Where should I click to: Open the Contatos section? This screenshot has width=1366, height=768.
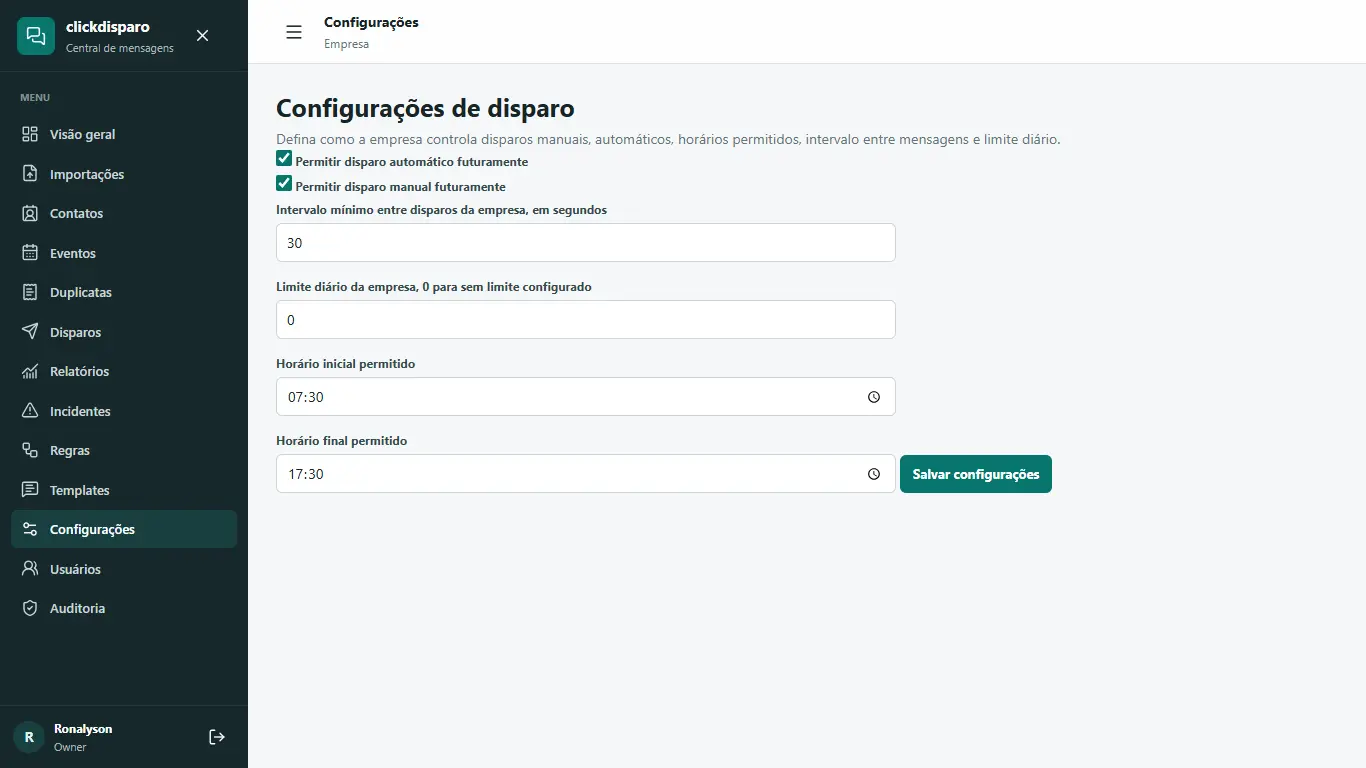coord(124,213)
